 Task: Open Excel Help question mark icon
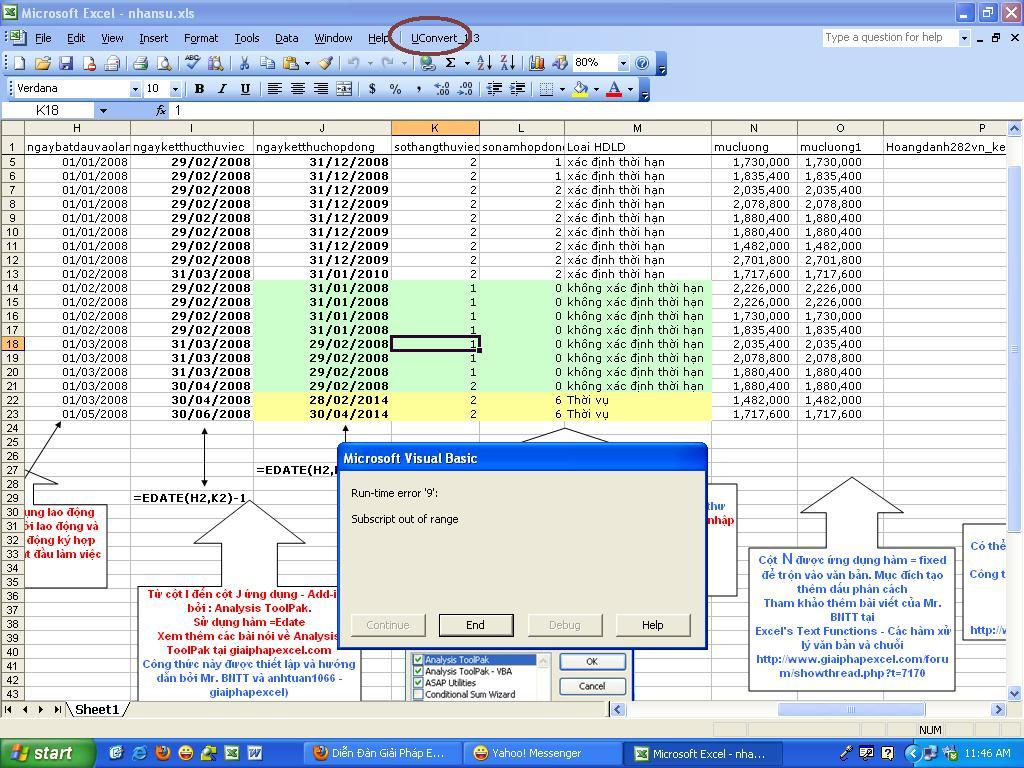click(643, 63)
